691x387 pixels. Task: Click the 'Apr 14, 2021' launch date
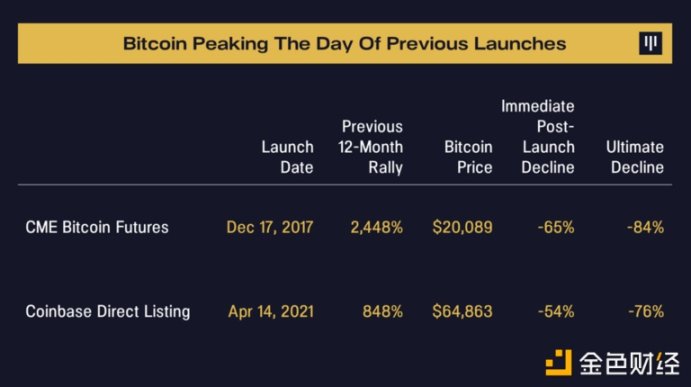(271, 312)
